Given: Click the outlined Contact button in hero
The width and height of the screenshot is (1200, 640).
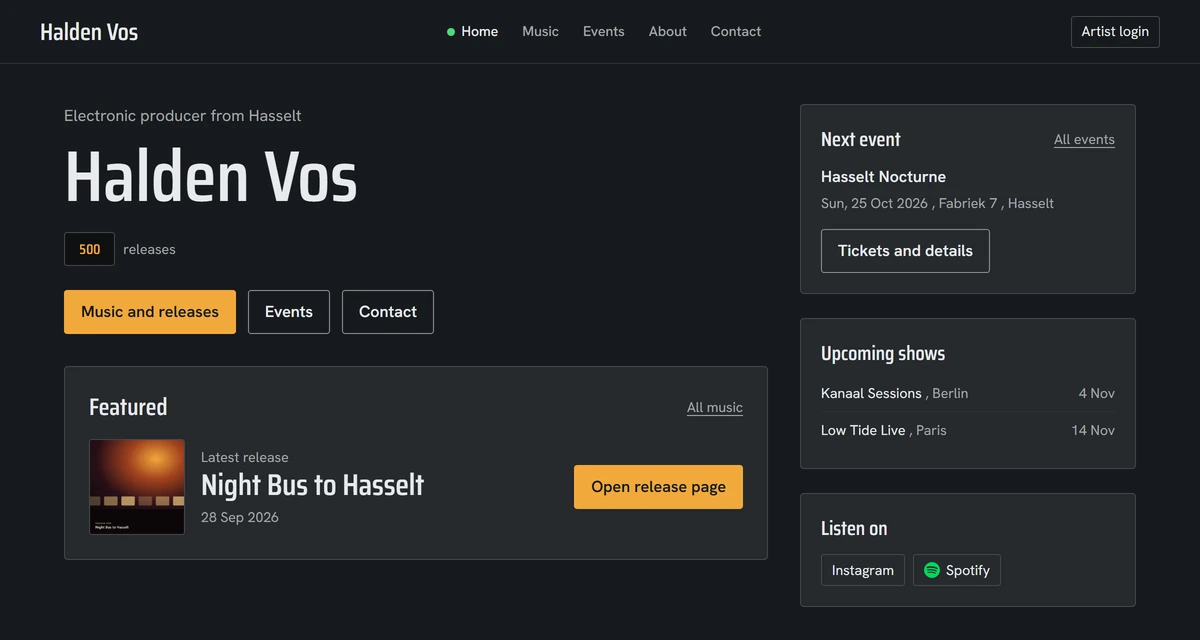Looking at the screenshot, I should (x=388, y=312).
